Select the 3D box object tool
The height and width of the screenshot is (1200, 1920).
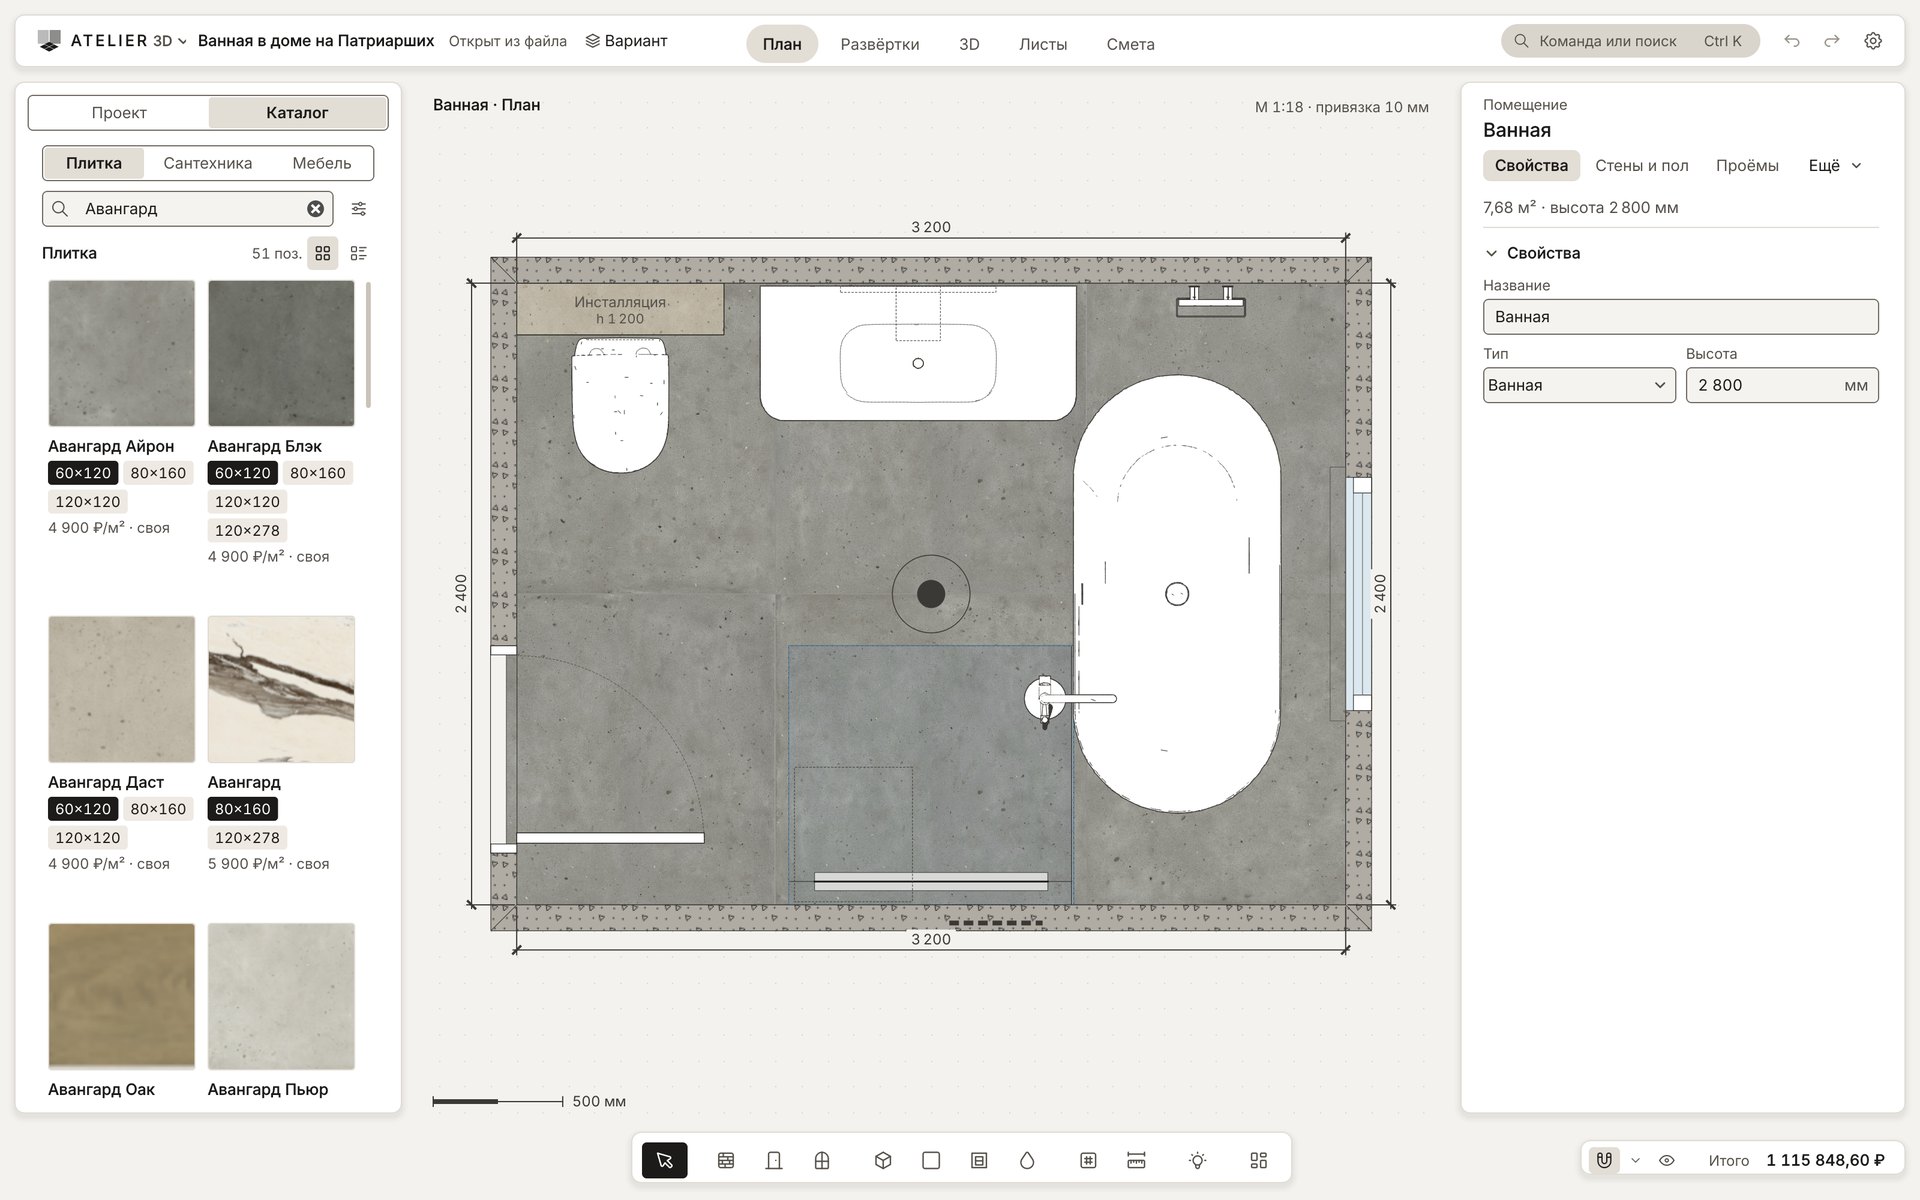[x=883, y=1160]
